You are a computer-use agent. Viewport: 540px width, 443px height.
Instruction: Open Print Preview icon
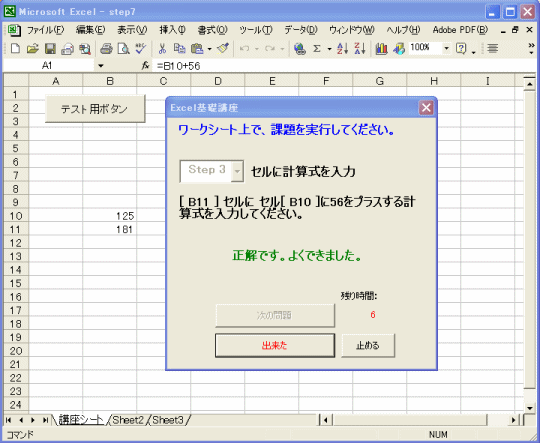[x=123, y=49]
